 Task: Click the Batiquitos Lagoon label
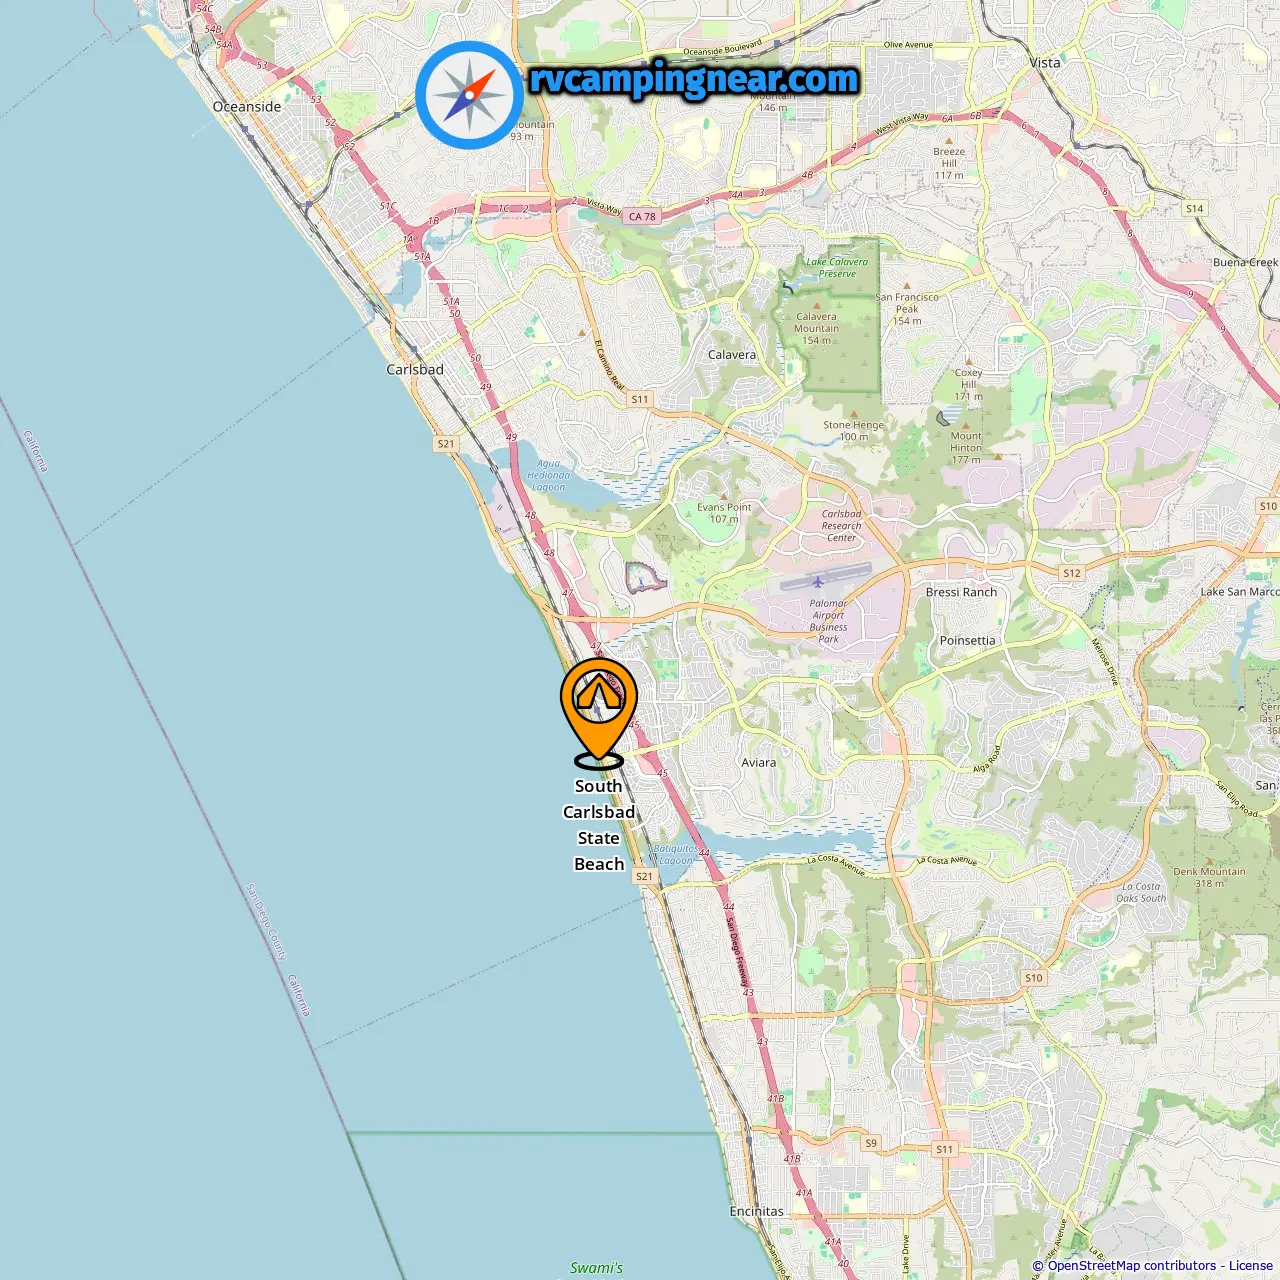(x=676, y=854)
